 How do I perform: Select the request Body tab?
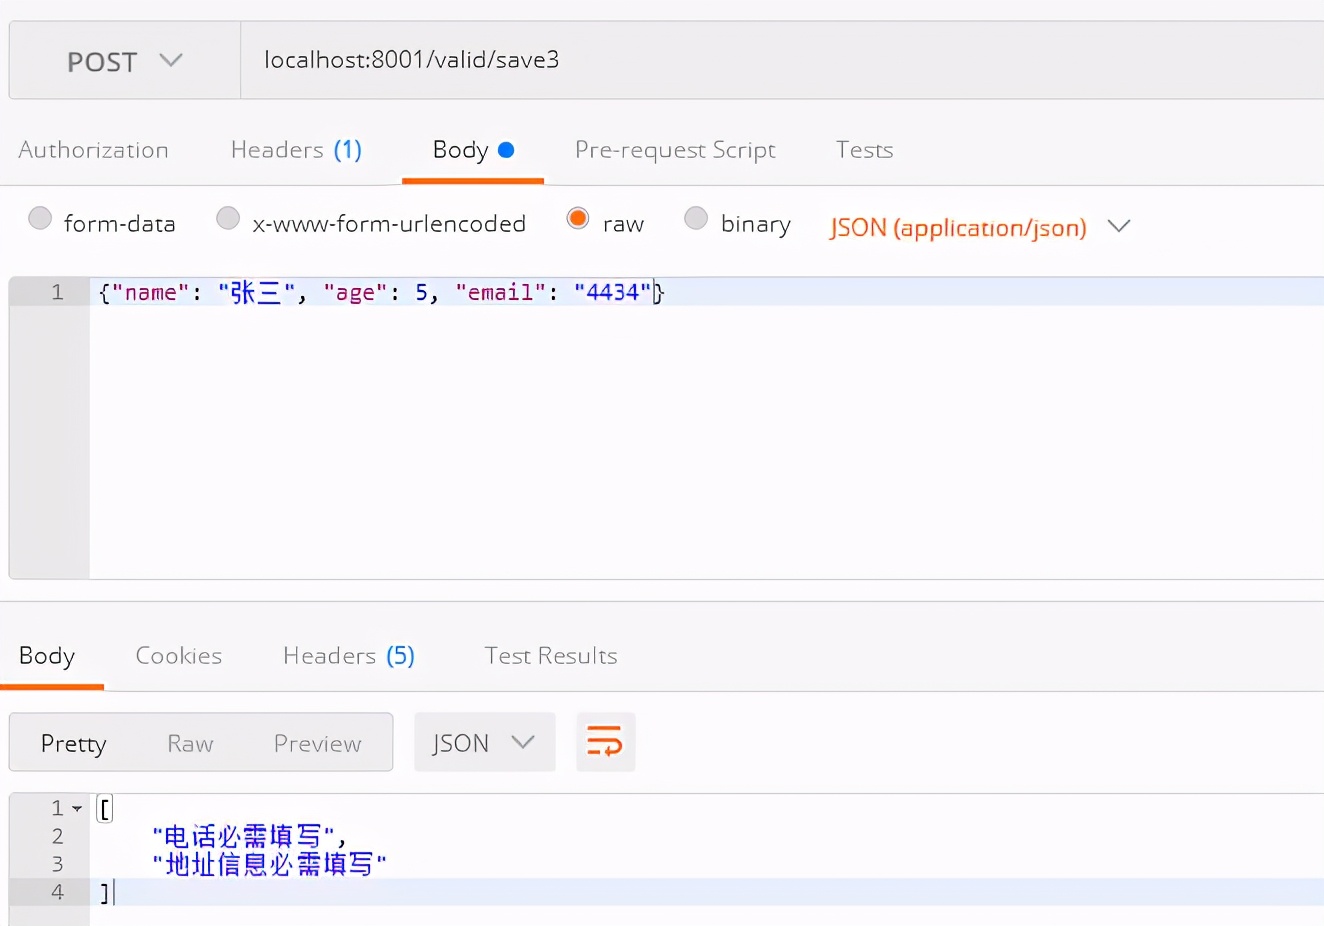point(473,150)
